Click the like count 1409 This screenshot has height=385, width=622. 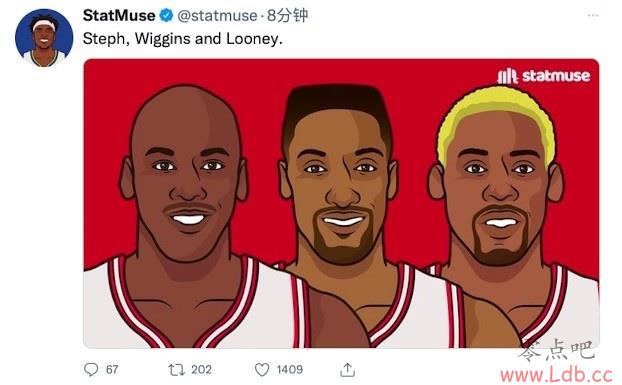pos(290,370)
